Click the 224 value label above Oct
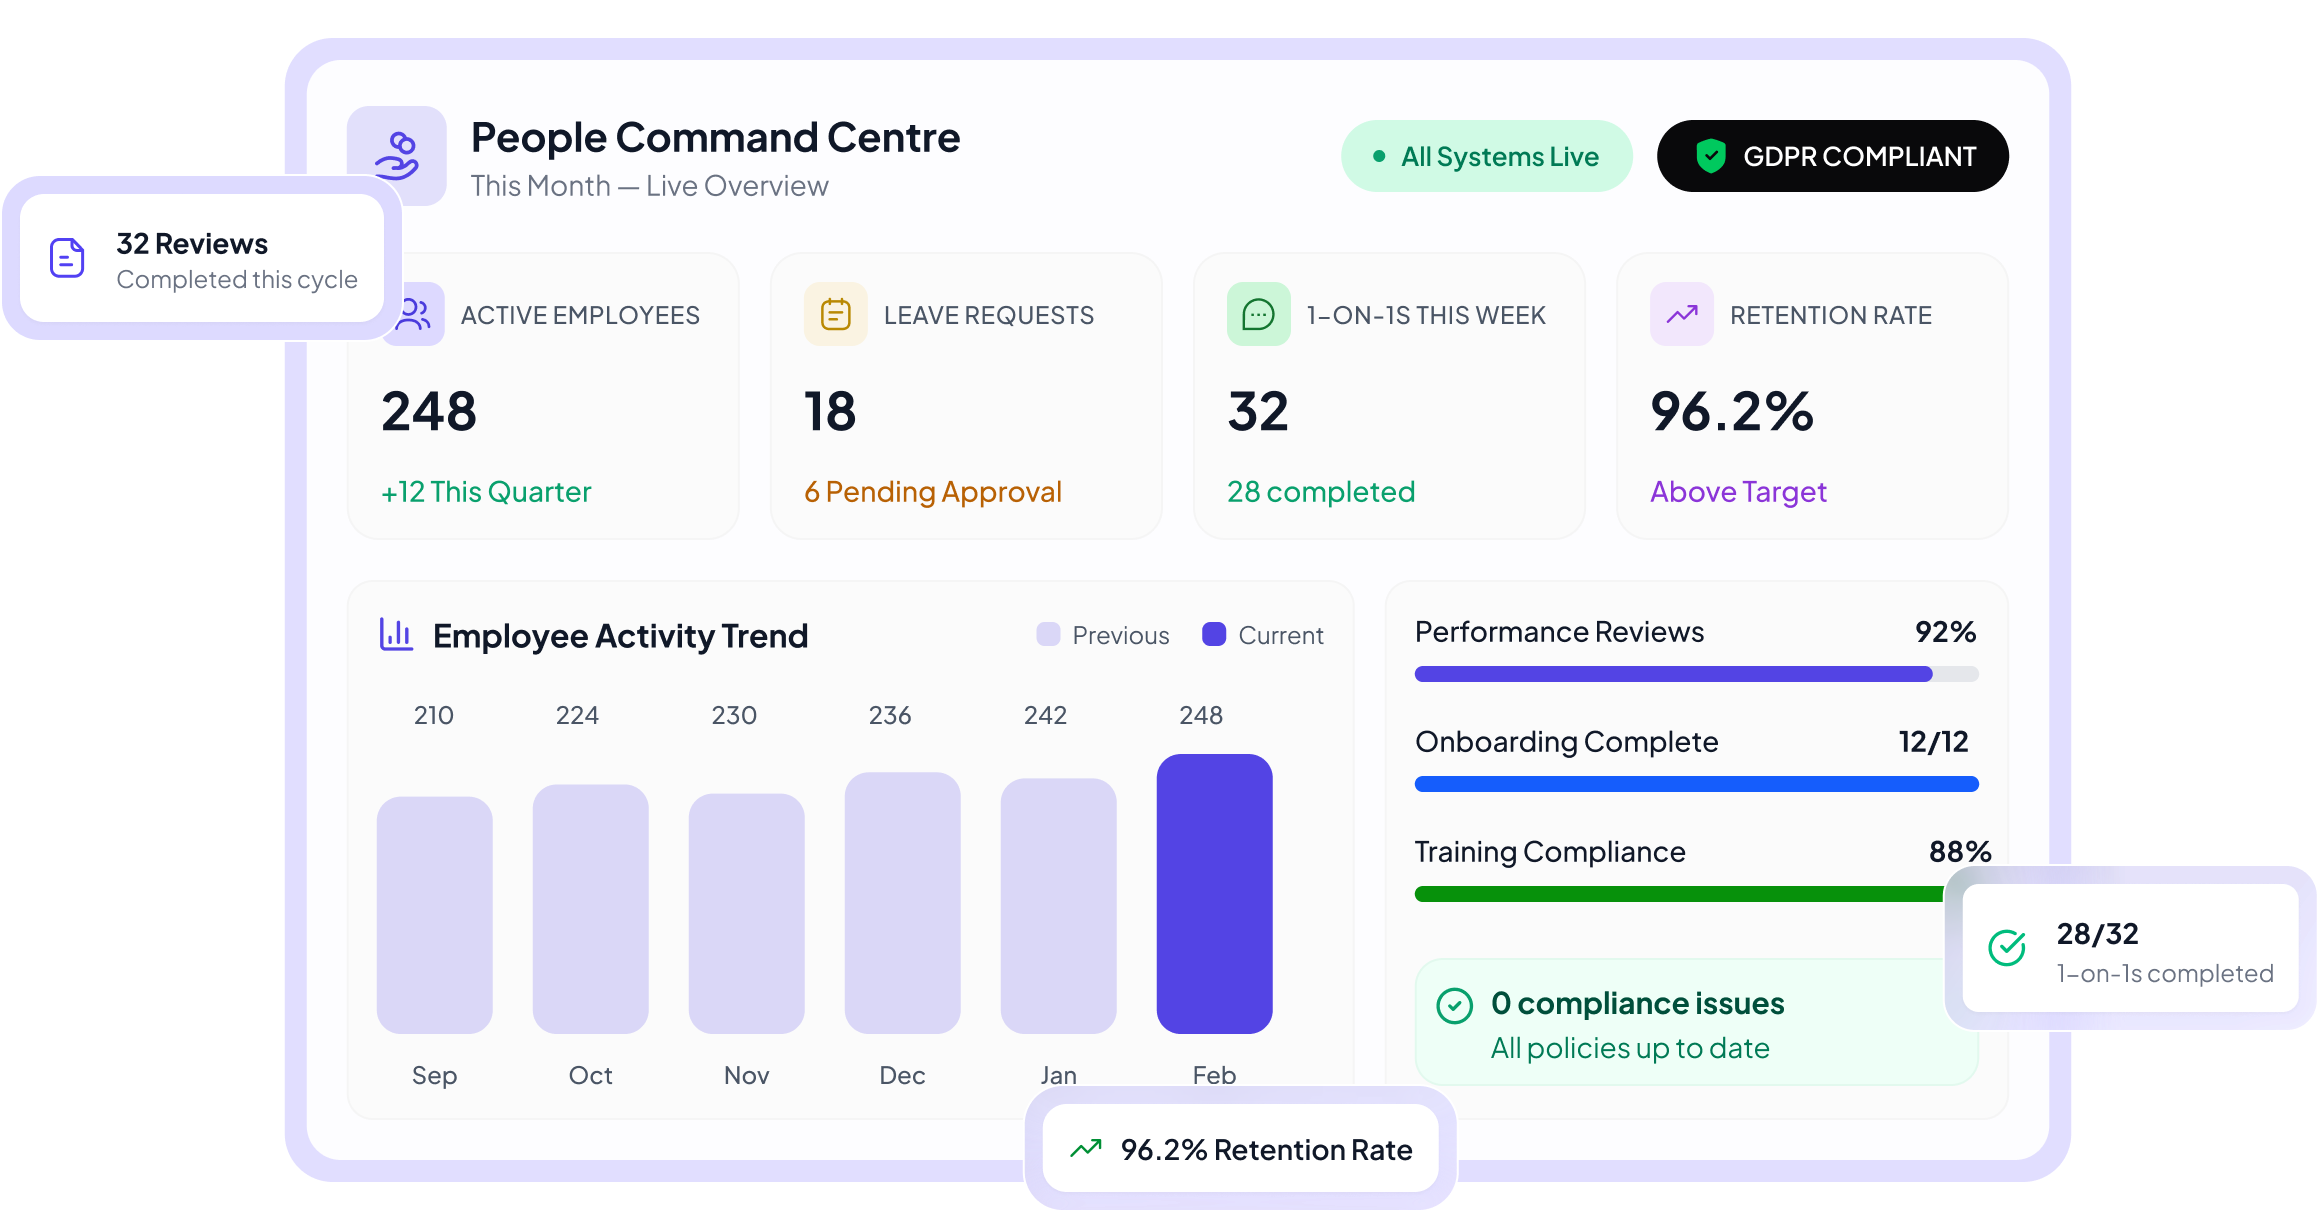Viewport: 2319px width, 1212px height. pyautogui.click(x=577, y=715)
